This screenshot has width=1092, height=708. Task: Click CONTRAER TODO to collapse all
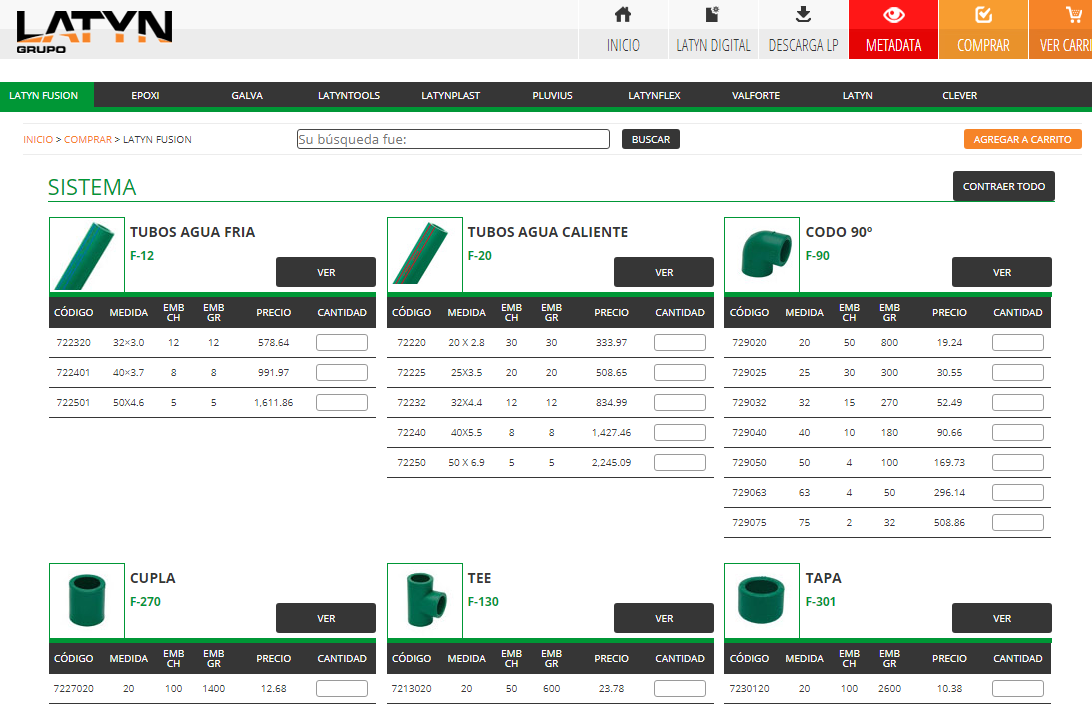[1004, 187]
